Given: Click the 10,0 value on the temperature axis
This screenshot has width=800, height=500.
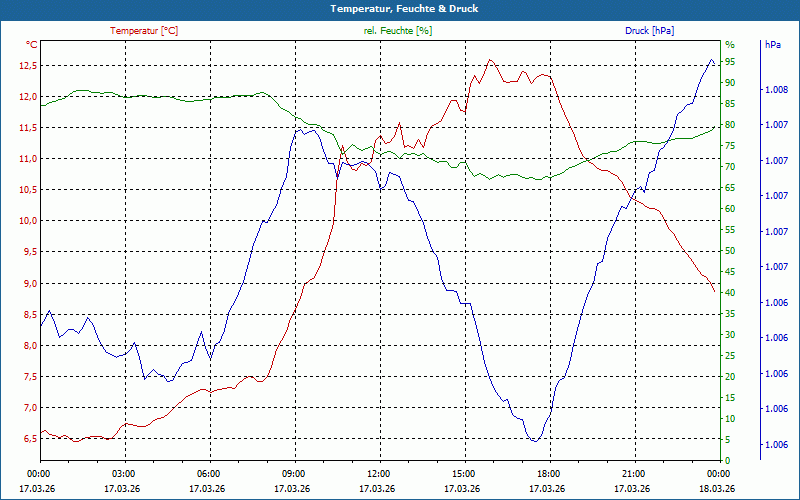Looking at the screenshot, I should pyautogui.click(x=28, y=221).
